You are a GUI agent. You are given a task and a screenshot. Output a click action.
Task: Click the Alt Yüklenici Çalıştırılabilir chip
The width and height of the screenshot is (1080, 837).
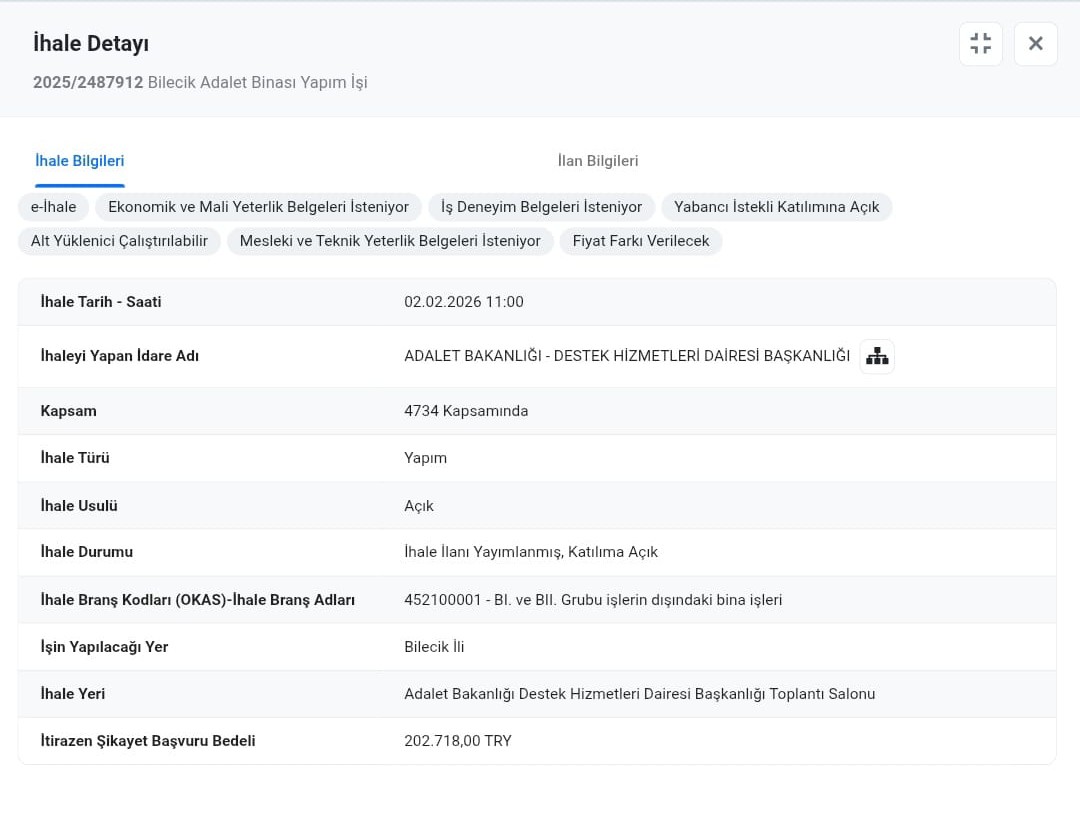[119, 241]
